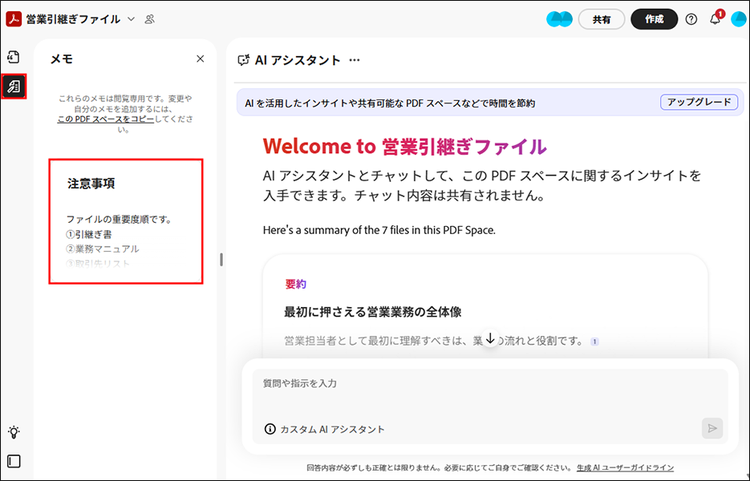Click the 共有 share button
This screenshot has width=750, height=481.
click(x=602, y=19)
